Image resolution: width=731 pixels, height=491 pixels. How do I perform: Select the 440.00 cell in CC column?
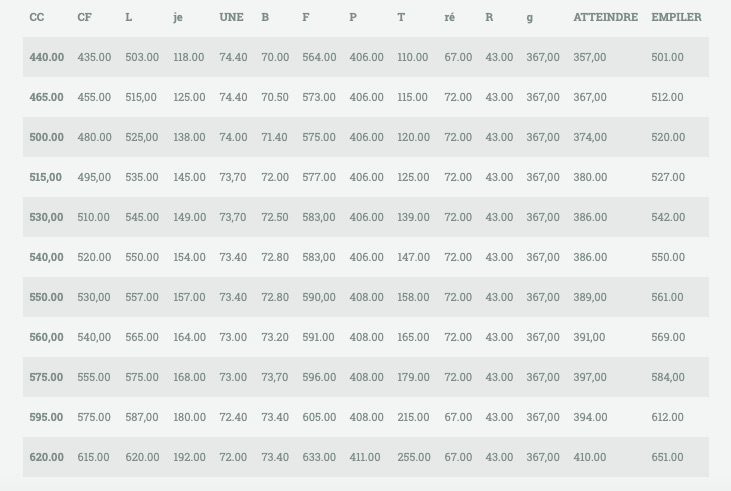pyautogui.click(x=47, y=57)
